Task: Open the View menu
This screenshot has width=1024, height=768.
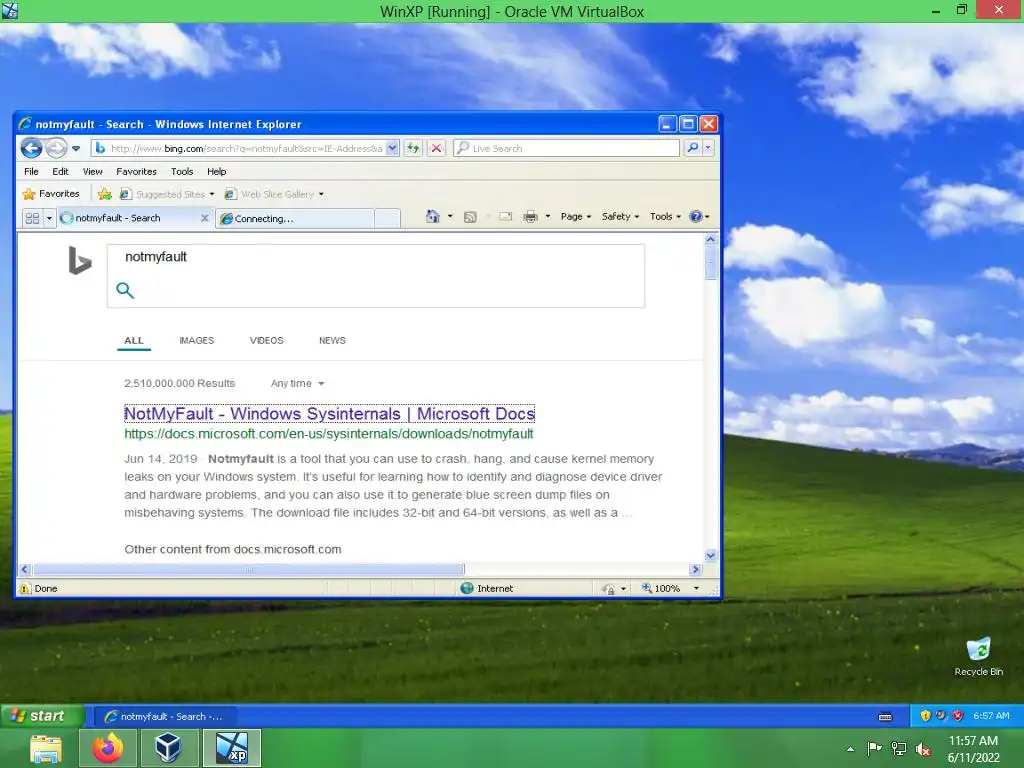Action: coord(93,171)
